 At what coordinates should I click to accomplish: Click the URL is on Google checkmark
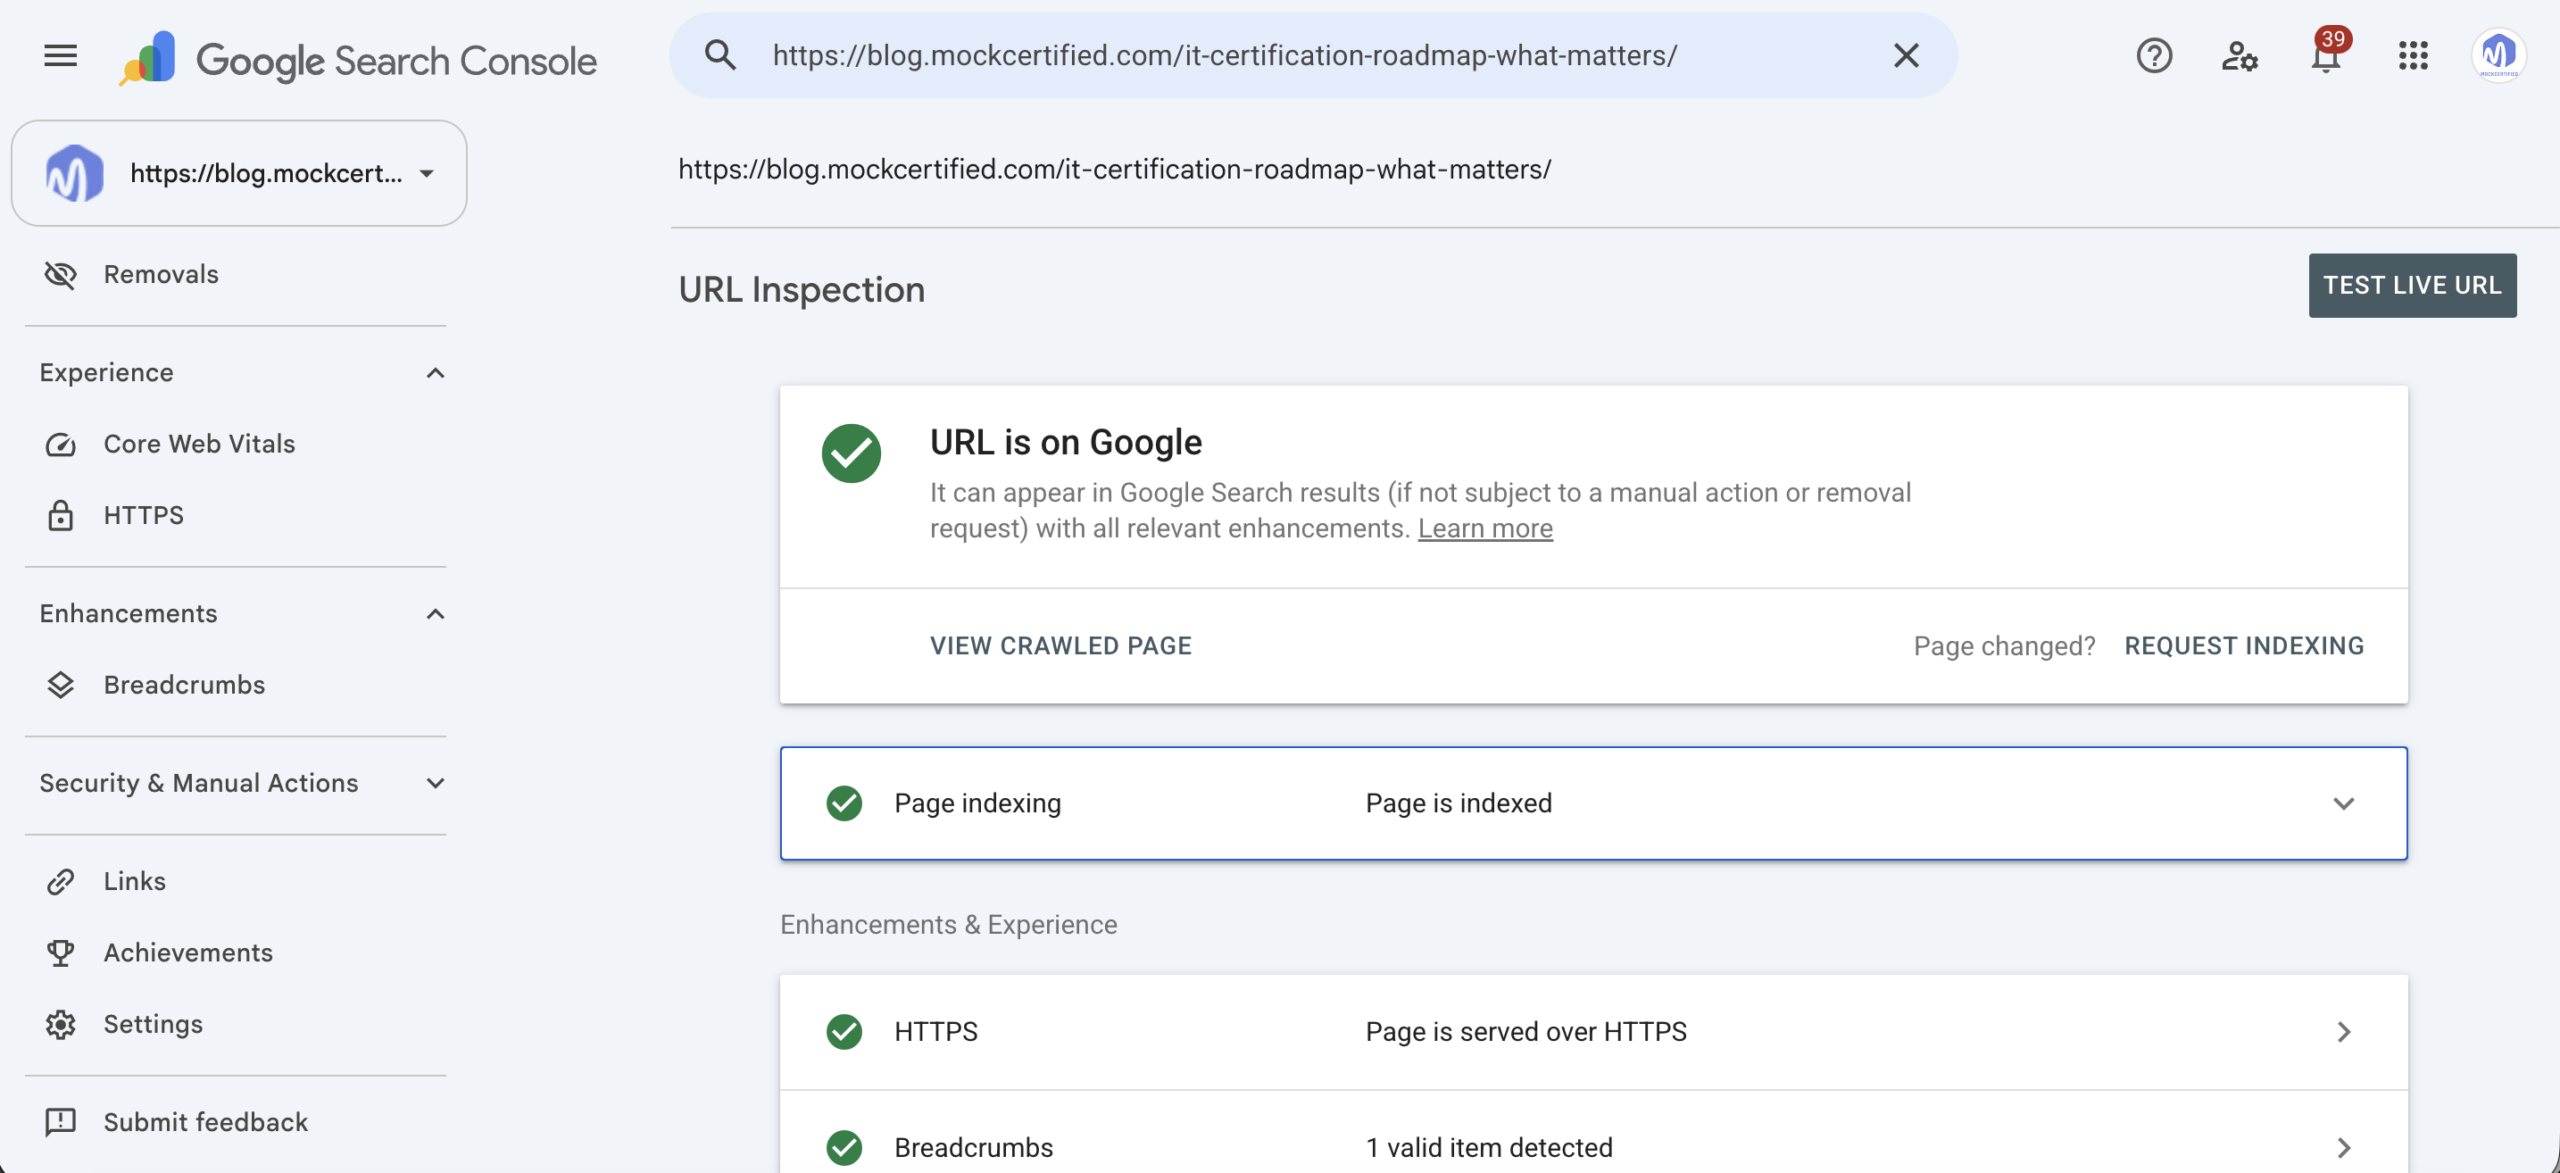(x=851, y=453)
